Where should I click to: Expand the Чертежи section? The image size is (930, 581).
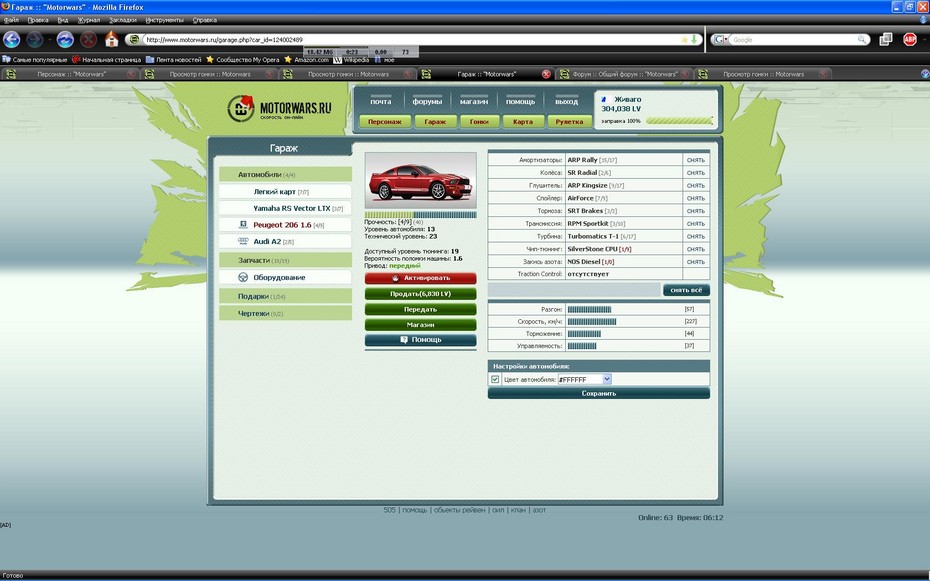pos(285,313)
